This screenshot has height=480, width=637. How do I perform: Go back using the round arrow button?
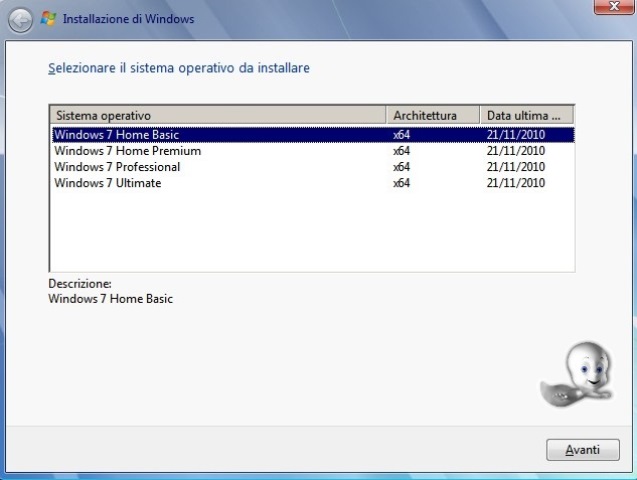(20, 20)
